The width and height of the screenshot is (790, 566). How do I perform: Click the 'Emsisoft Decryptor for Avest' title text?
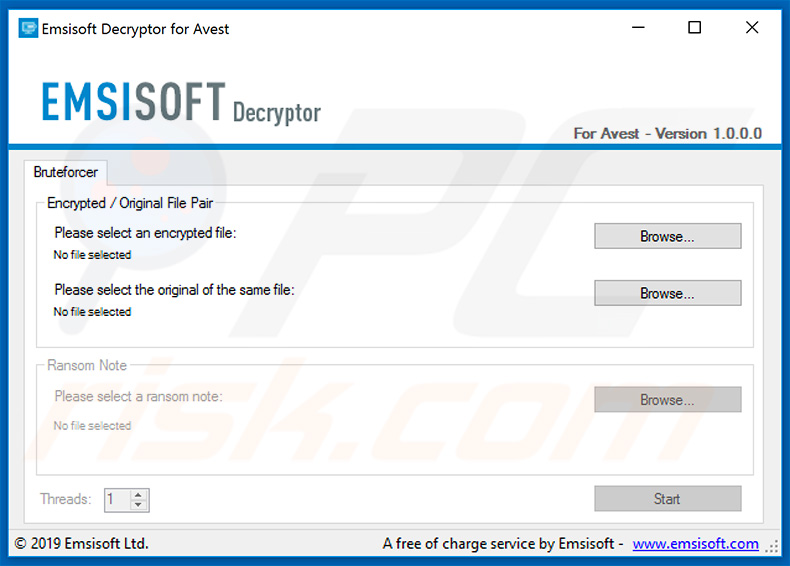135,29
